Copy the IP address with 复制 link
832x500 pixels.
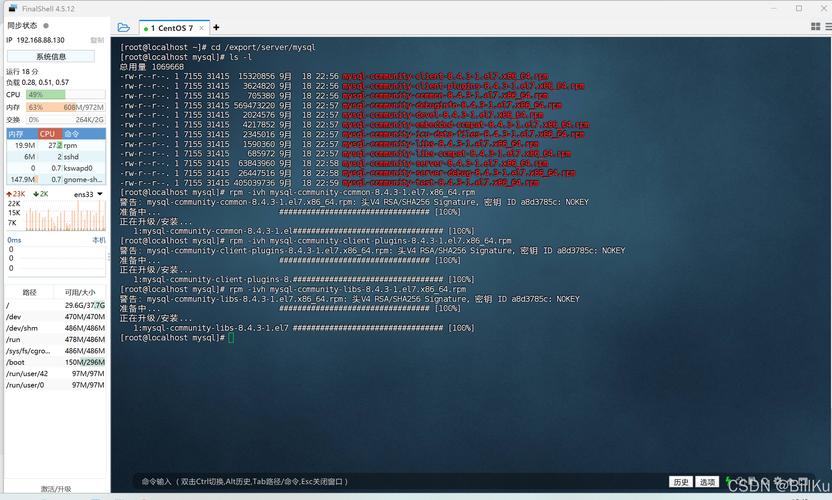(x=97, y=40)
